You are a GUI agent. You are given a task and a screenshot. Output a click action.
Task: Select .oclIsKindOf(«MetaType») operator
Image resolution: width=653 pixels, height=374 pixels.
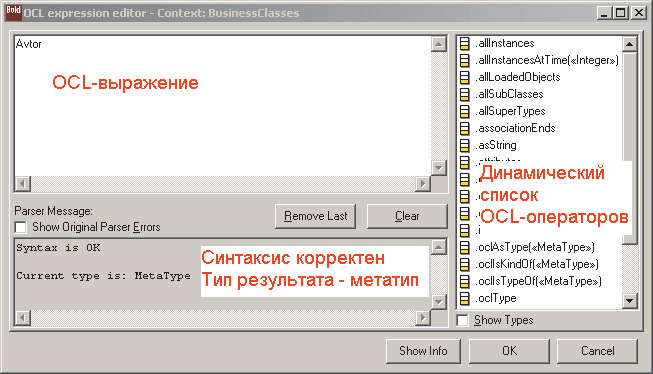tap(537, 264)
